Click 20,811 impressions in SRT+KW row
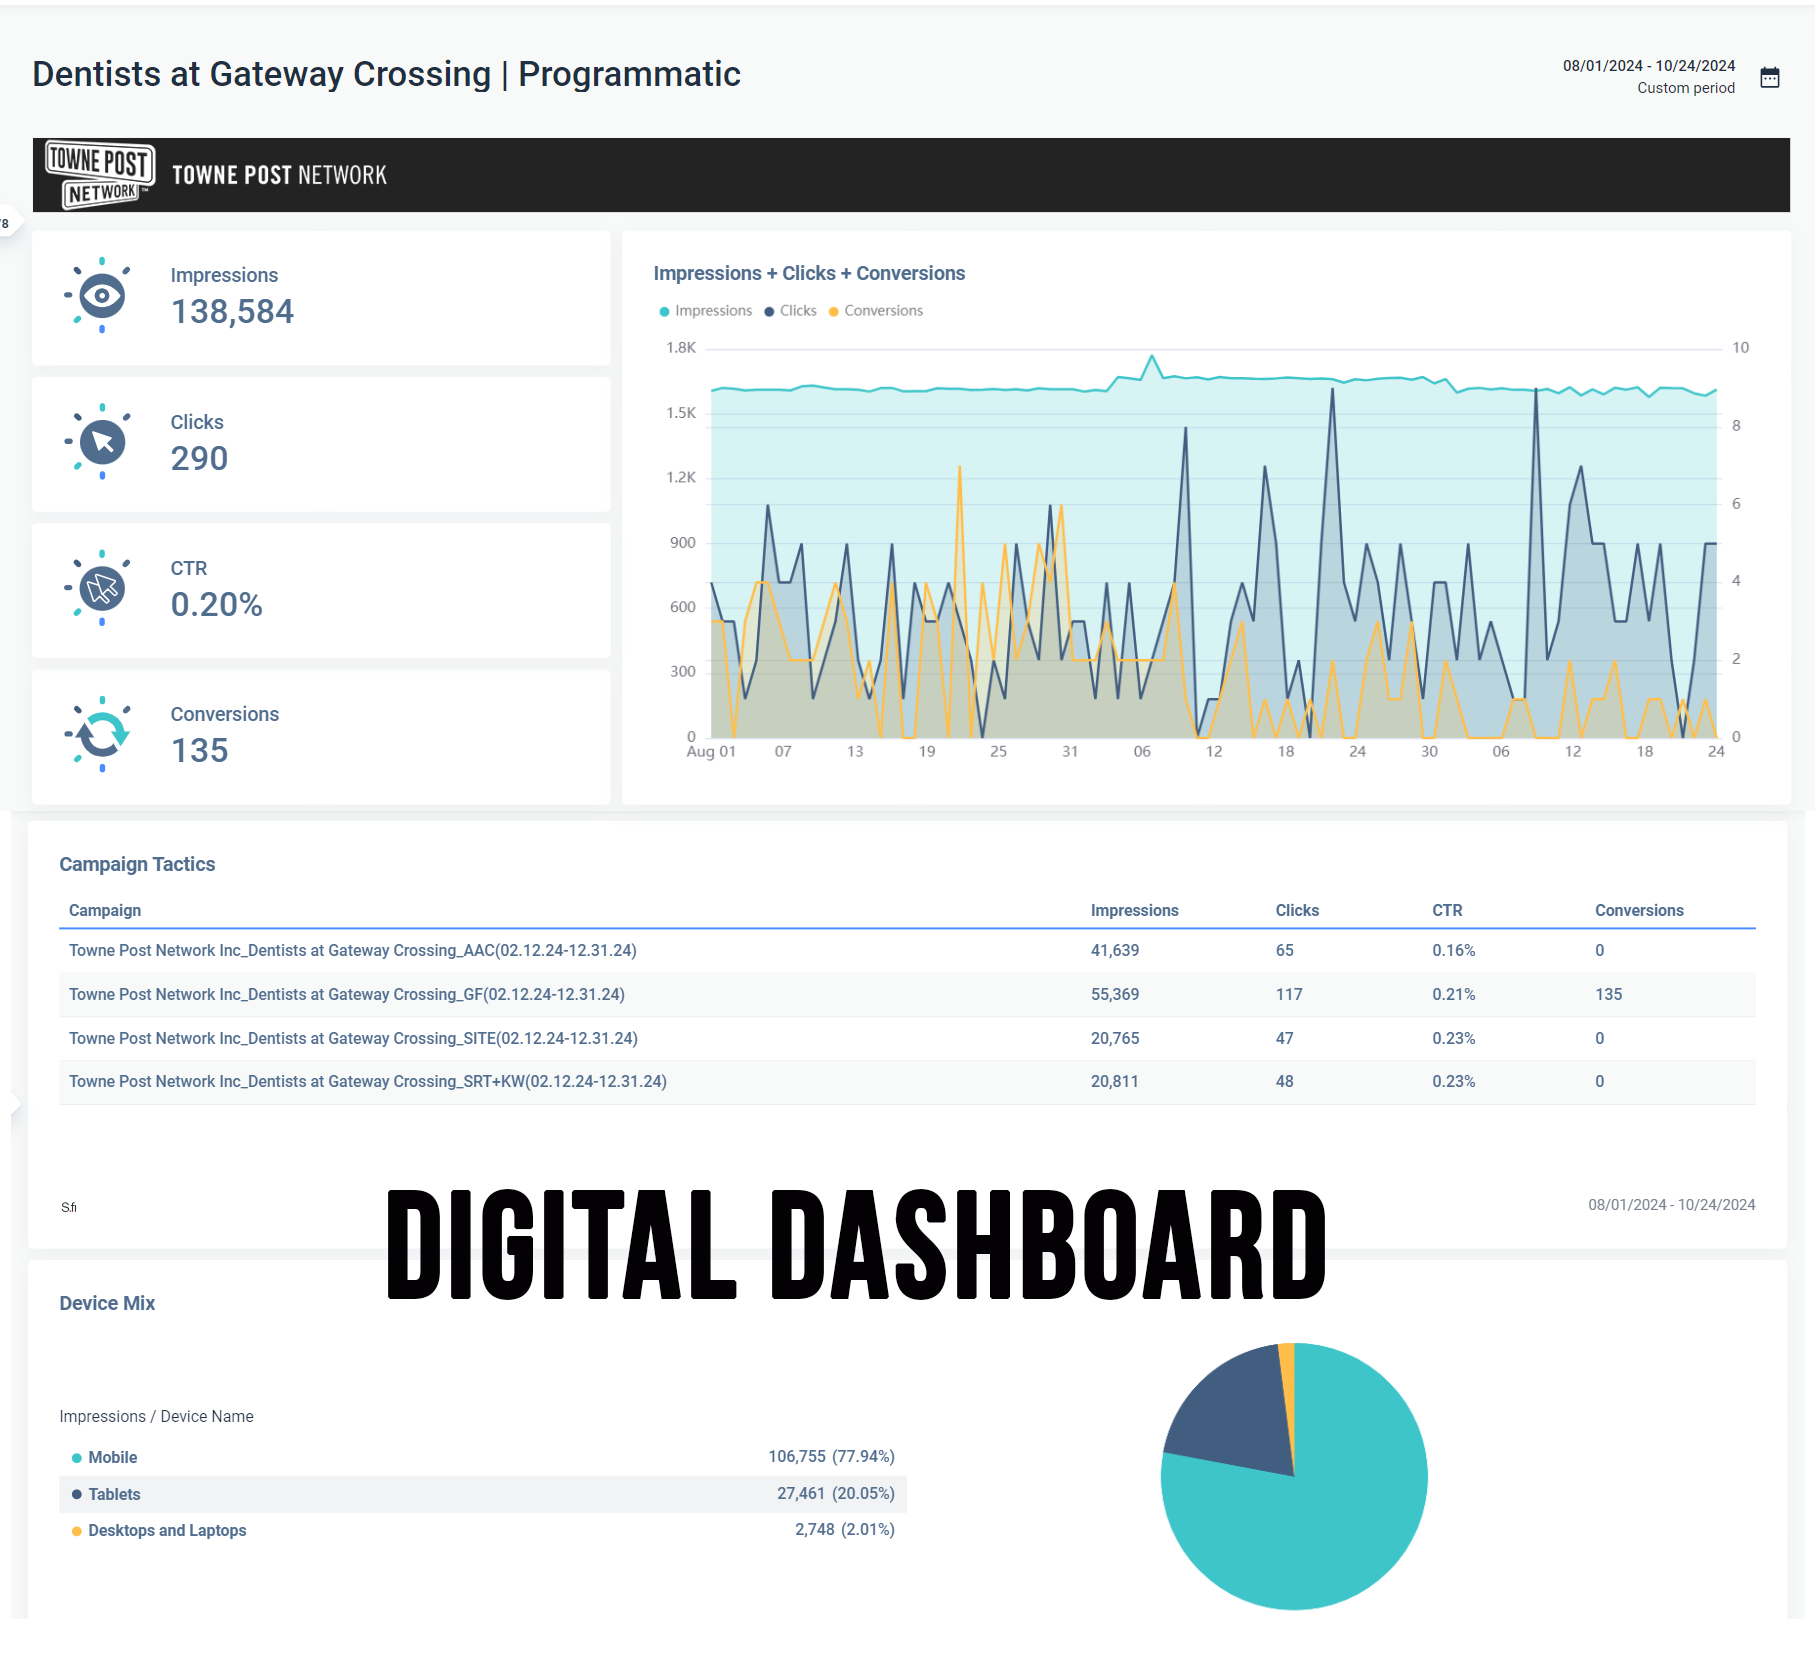The width and height of the screenshot is (1815, 1661). coord(1115,1081)
